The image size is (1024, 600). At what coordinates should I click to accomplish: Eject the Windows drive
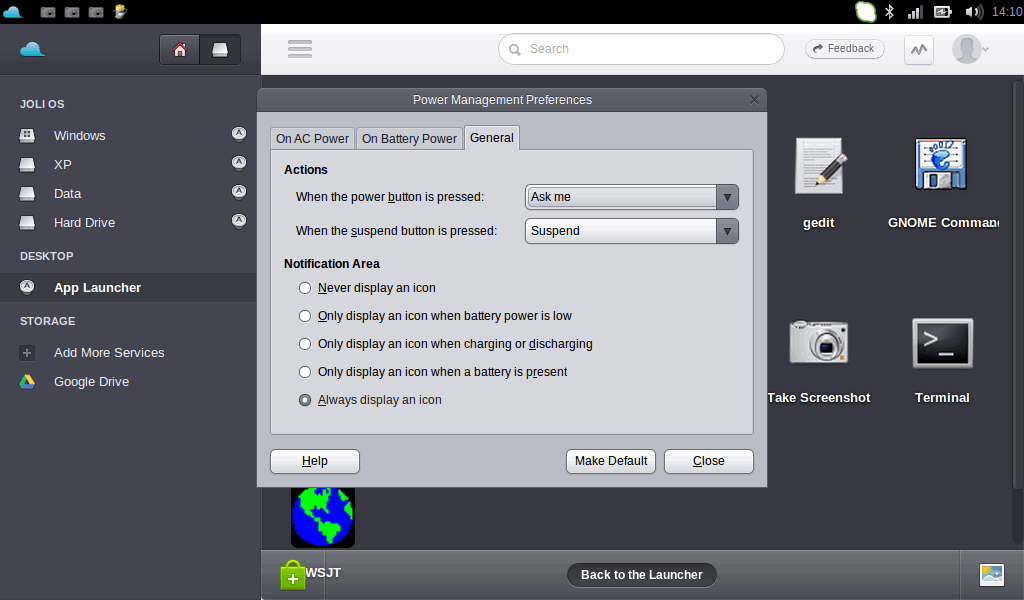pyautogui.click(x=239, y=133)
